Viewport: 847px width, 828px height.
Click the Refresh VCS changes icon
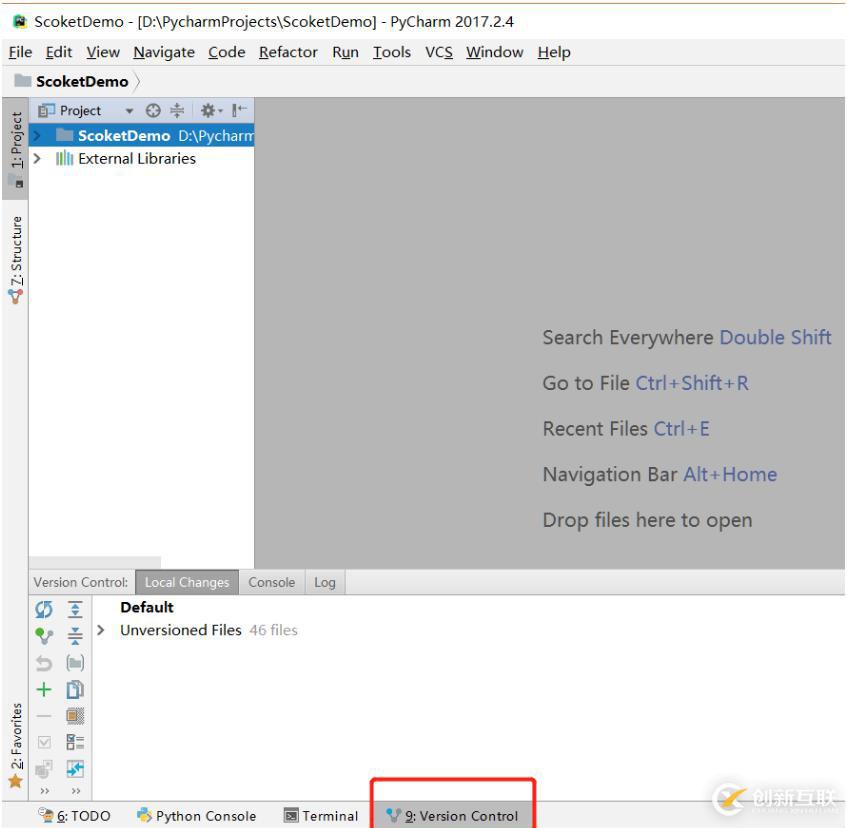tap(44, 608)
